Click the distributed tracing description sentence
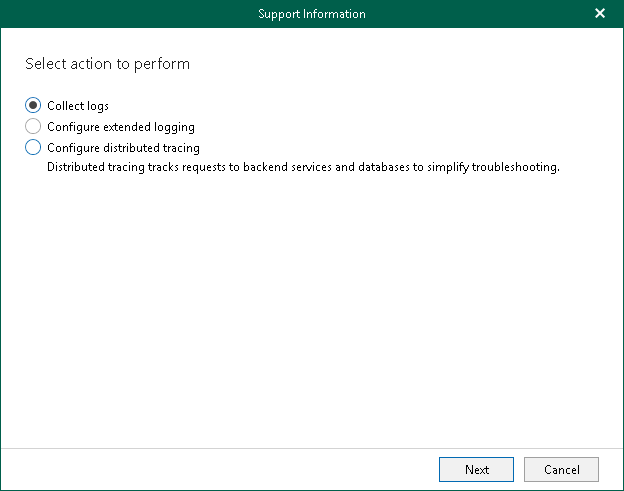Image resolution: width=624 pixels, height=491 pixels. tap(303, 167)
